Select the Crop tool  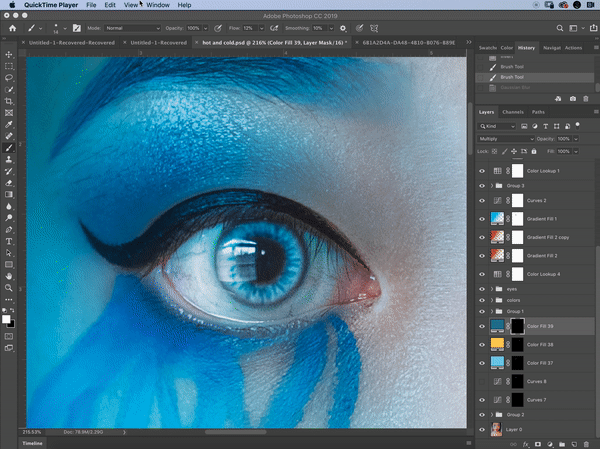[9, 101]
